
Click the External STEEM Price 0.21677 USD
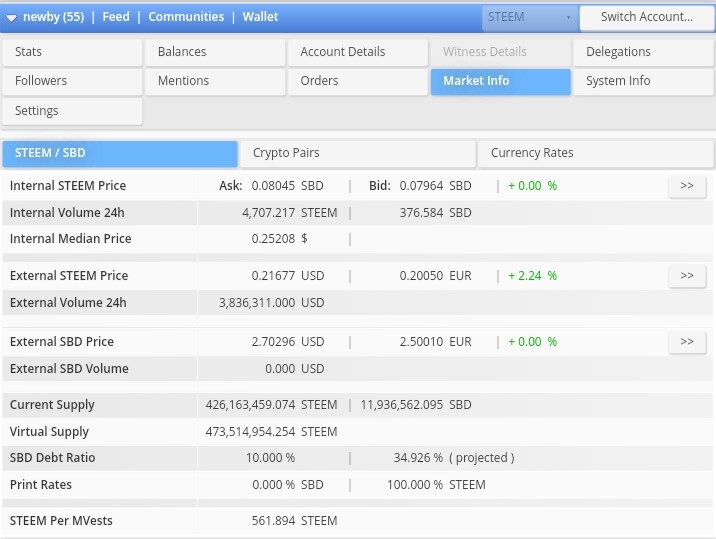click(288, 276)
